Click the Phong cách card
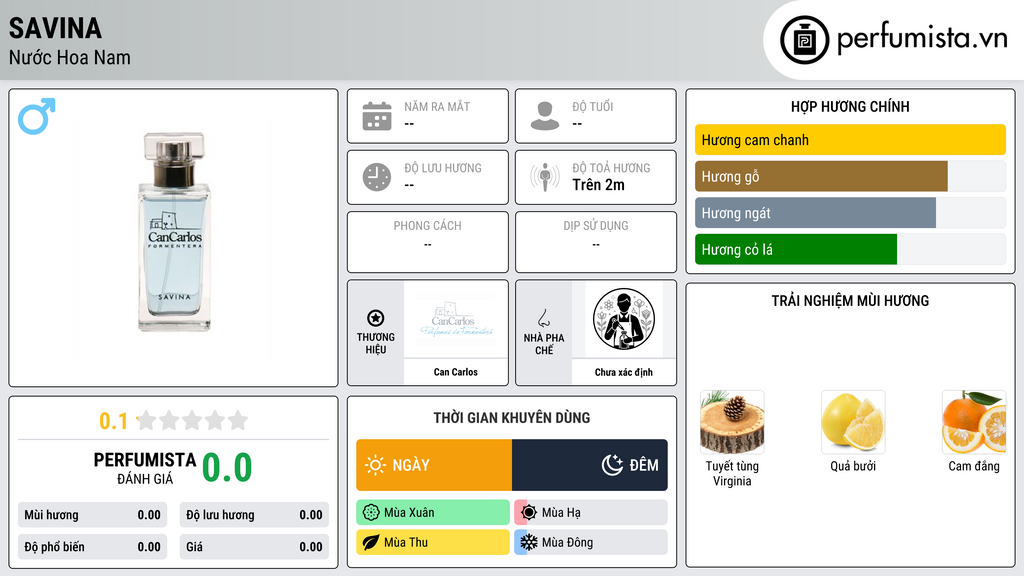Image resolution: width=1024 pixels, height=576 pixels. 428,242
